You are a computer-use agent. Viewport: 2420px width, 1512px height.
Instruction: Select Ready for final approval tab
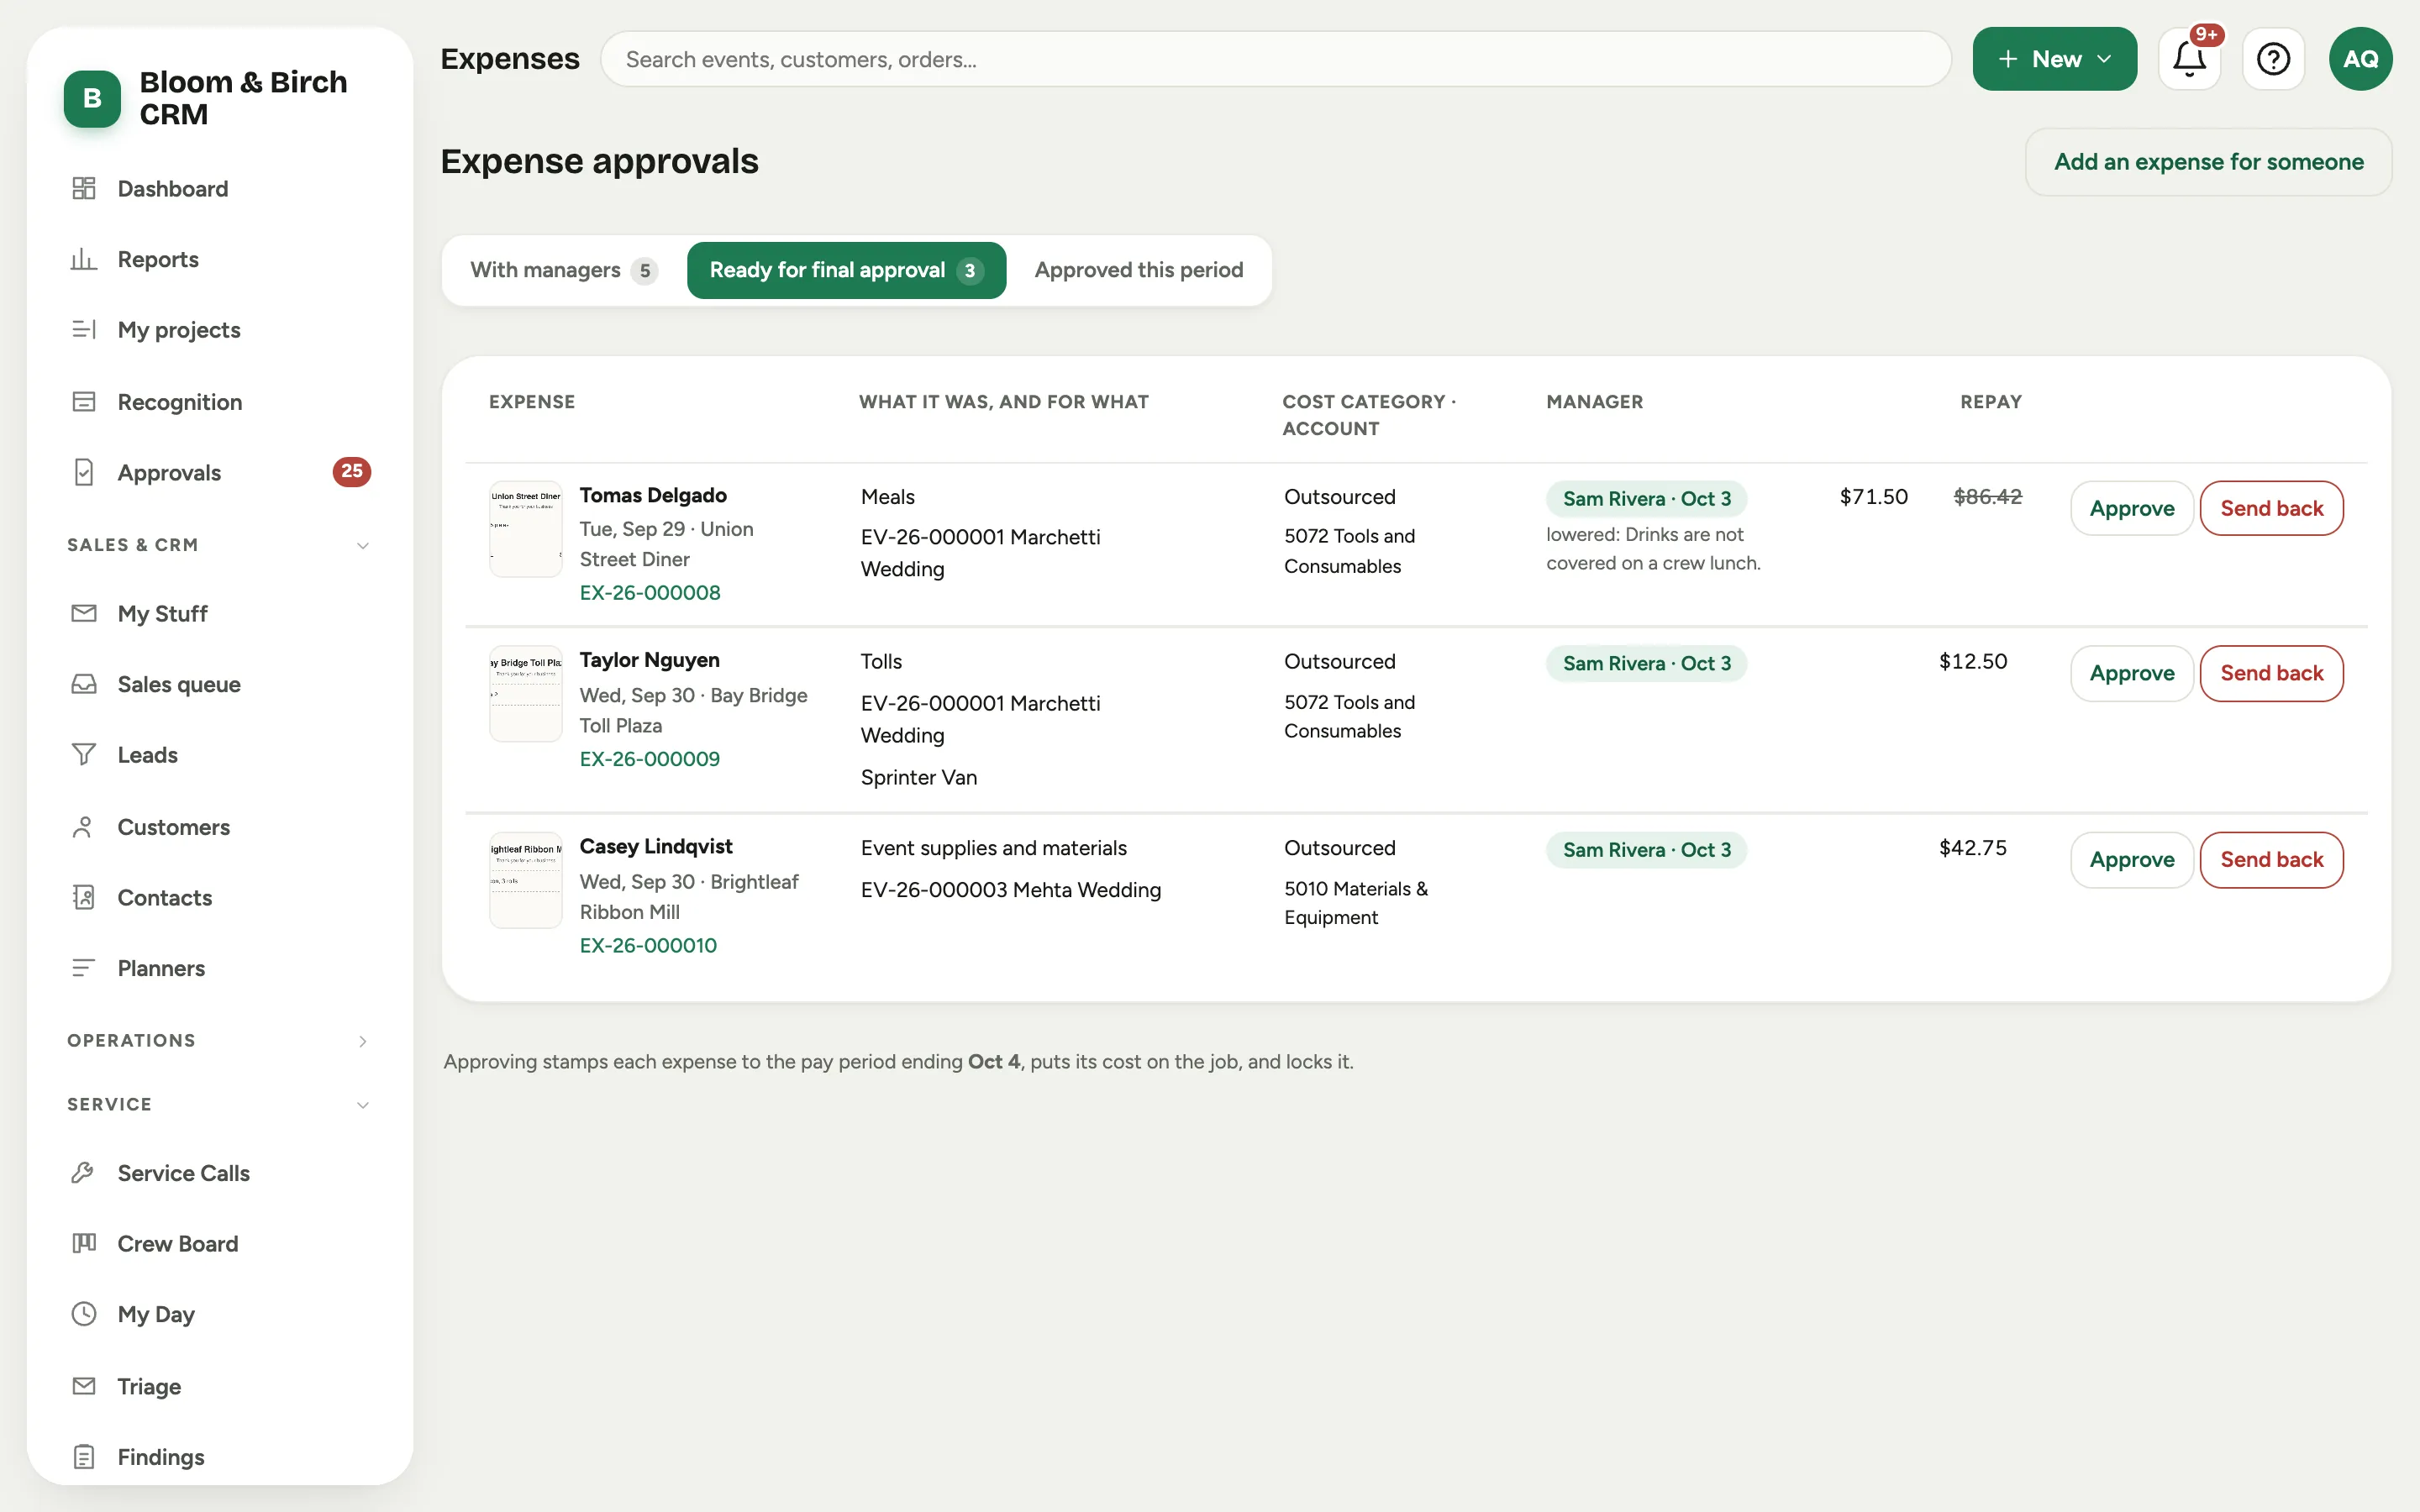pos(846,270)
